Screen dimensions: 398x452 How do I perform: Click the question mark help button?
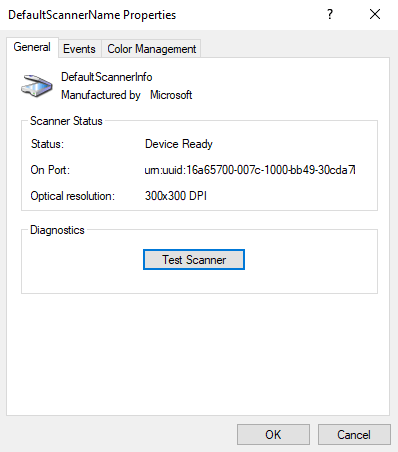coord(330,14)
